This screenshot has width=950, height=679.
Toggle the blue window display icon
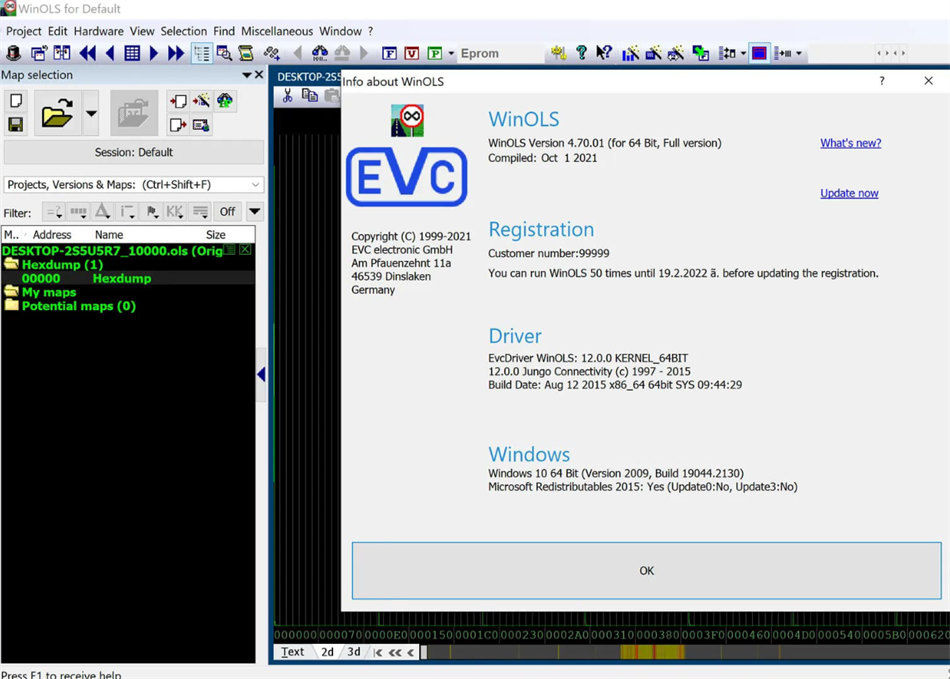click(x=760, y=52)
